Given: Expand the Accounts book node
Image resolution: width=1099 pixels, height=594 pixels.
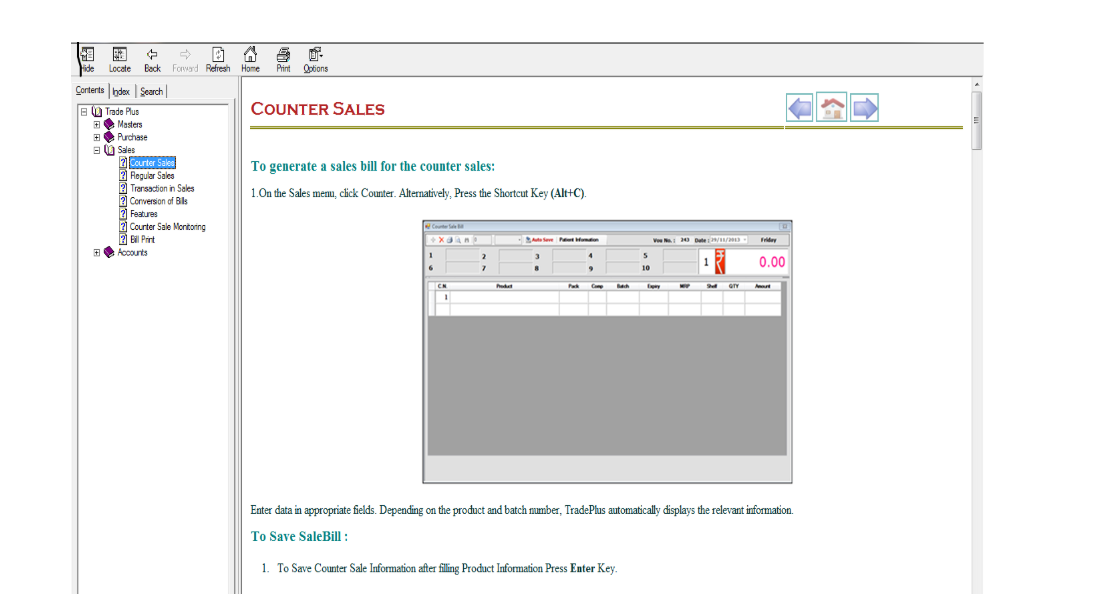Looking at the screenshot, I should pyautogui.click(x=97, y=252).
